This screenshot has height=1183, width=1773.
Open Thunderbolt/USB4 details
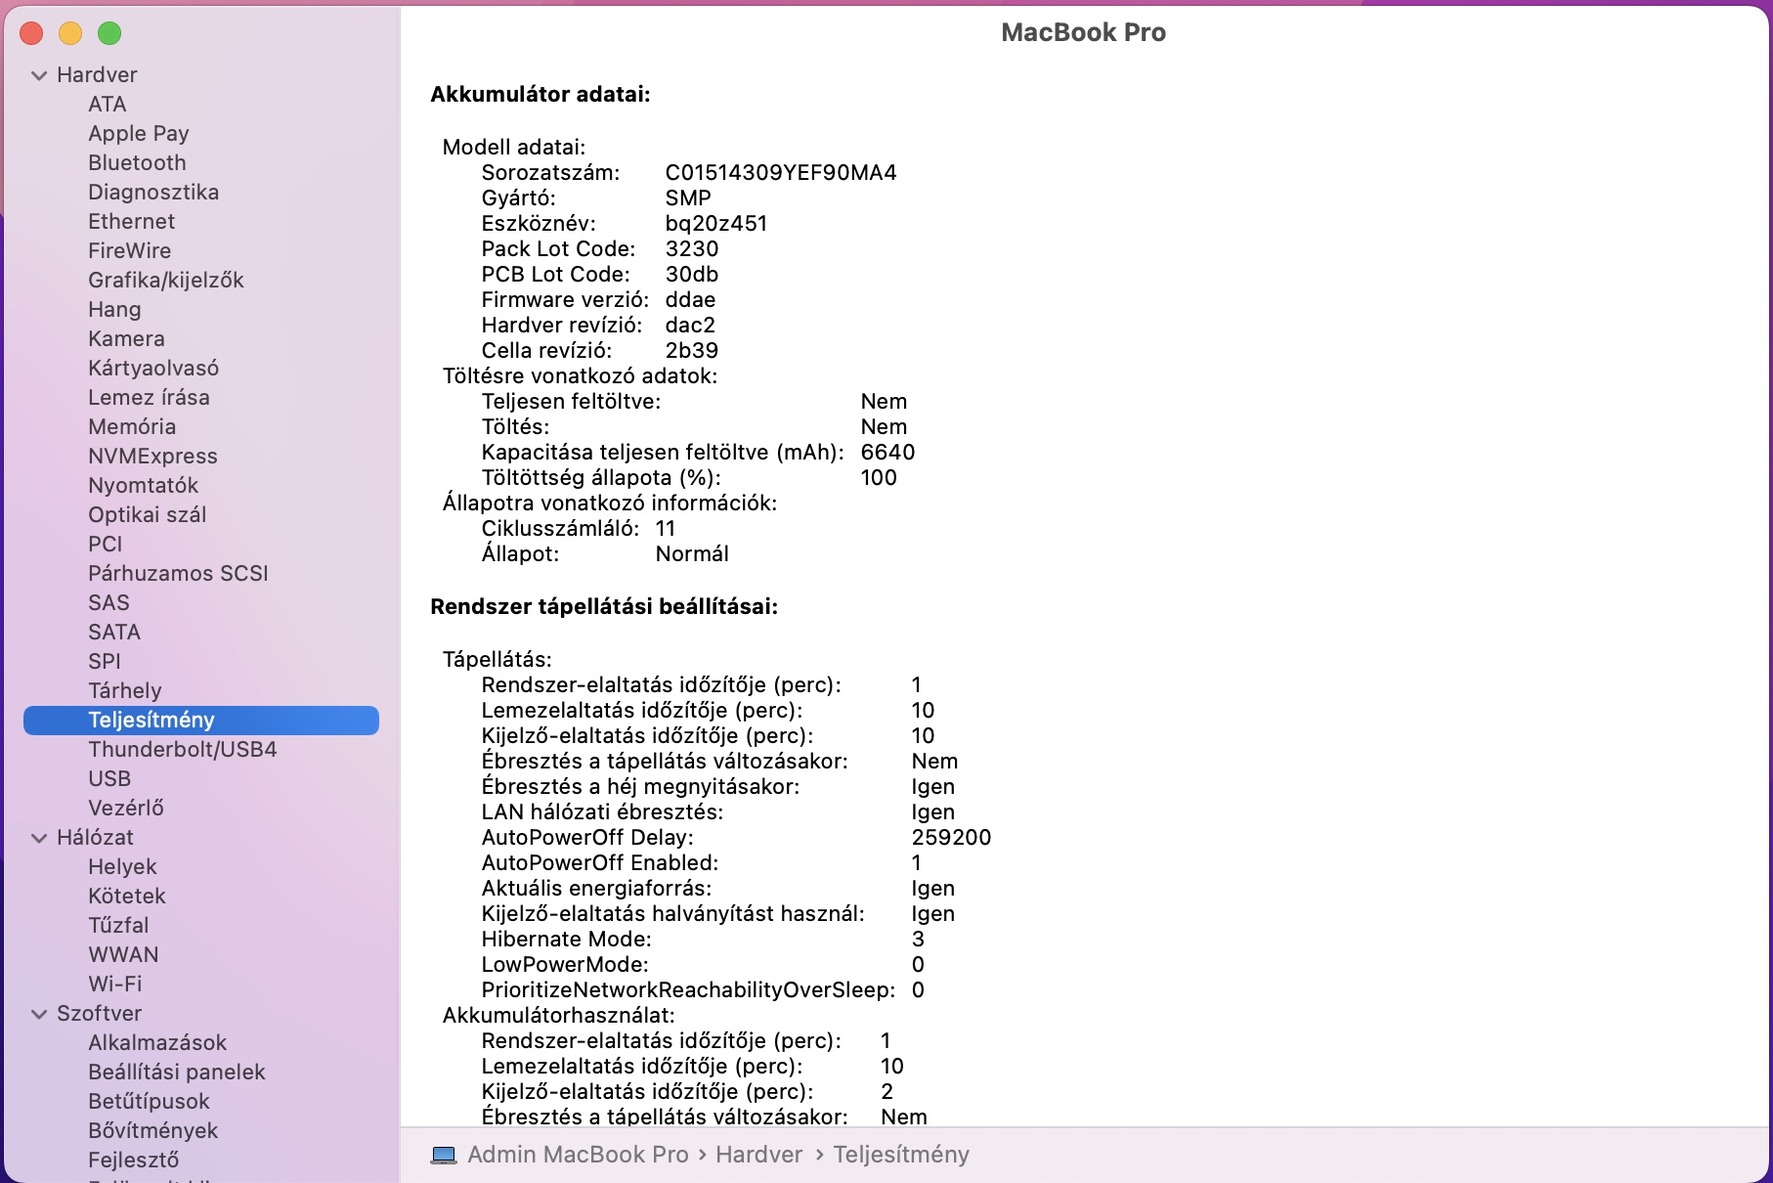(x=182, y=750)
